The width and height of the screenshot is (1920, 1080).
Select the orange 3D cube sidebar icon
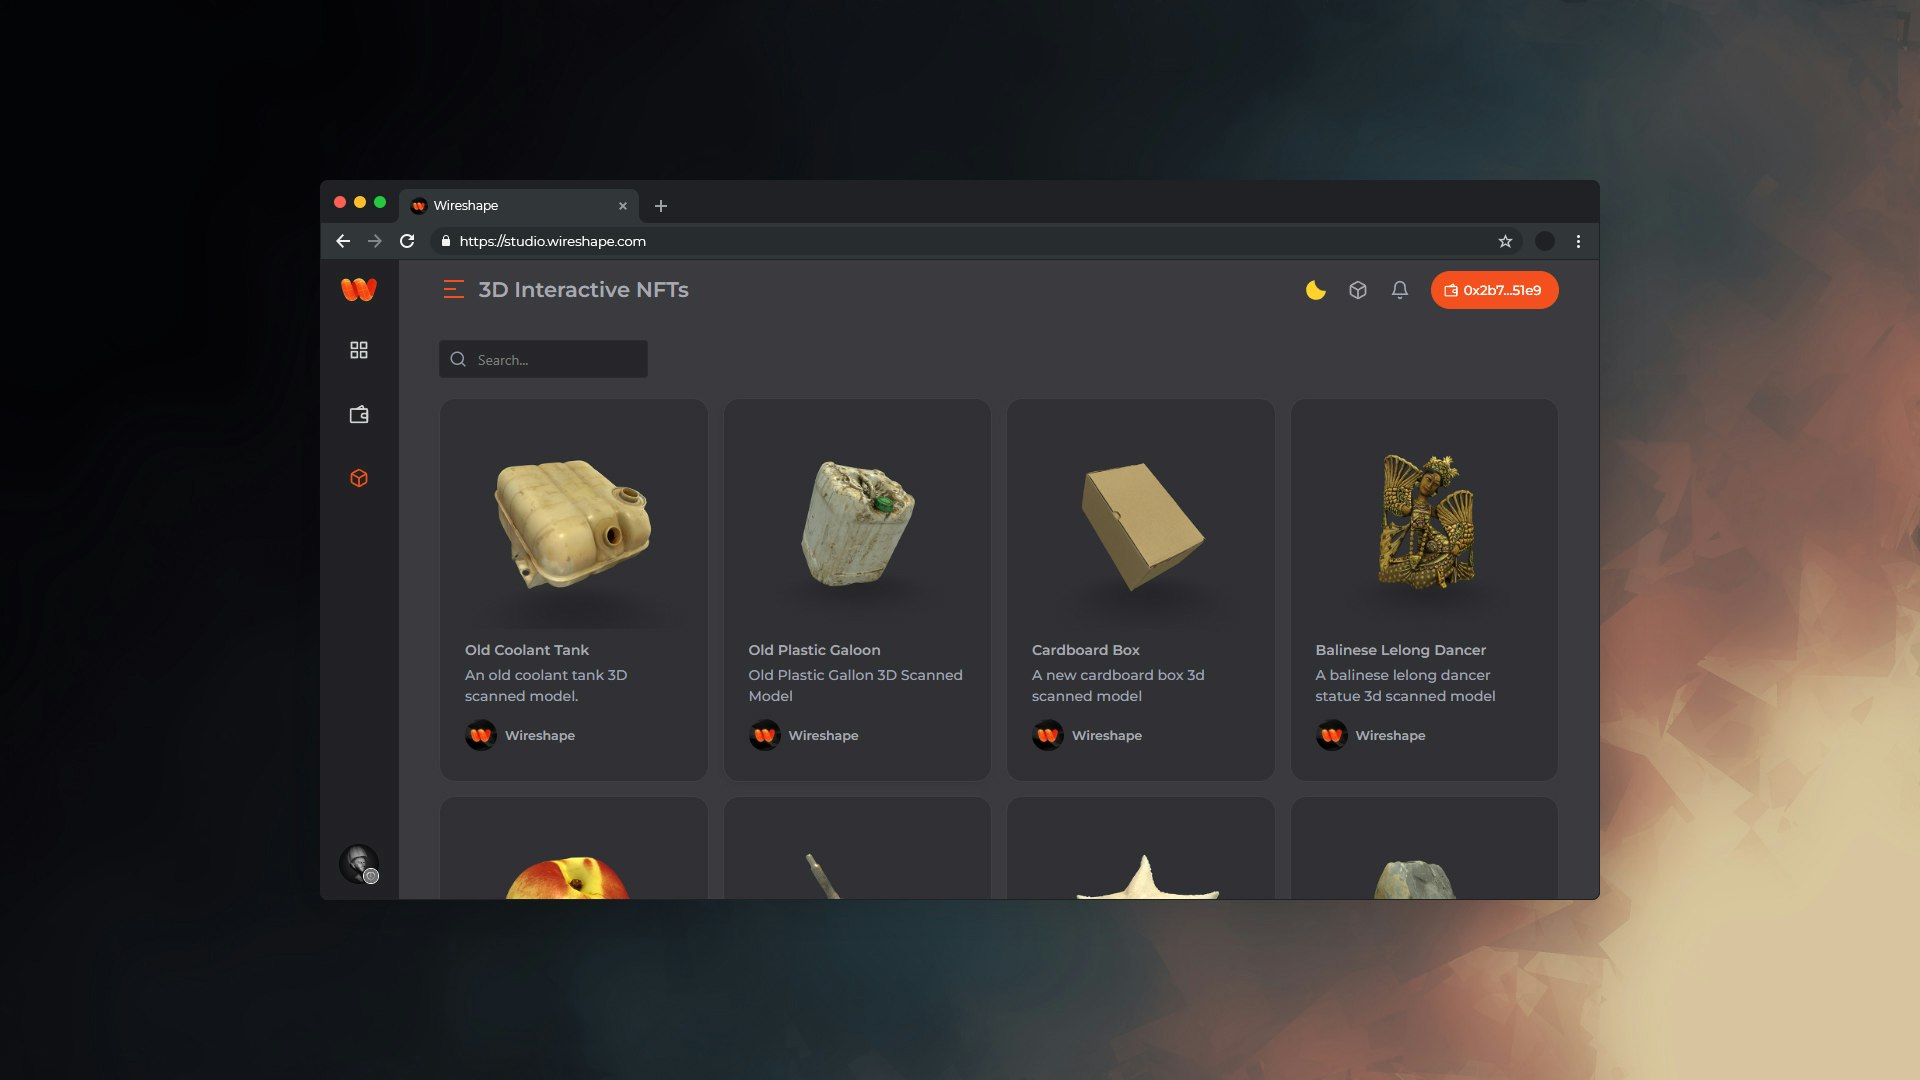pyautogui.click(x=359, y=478)
